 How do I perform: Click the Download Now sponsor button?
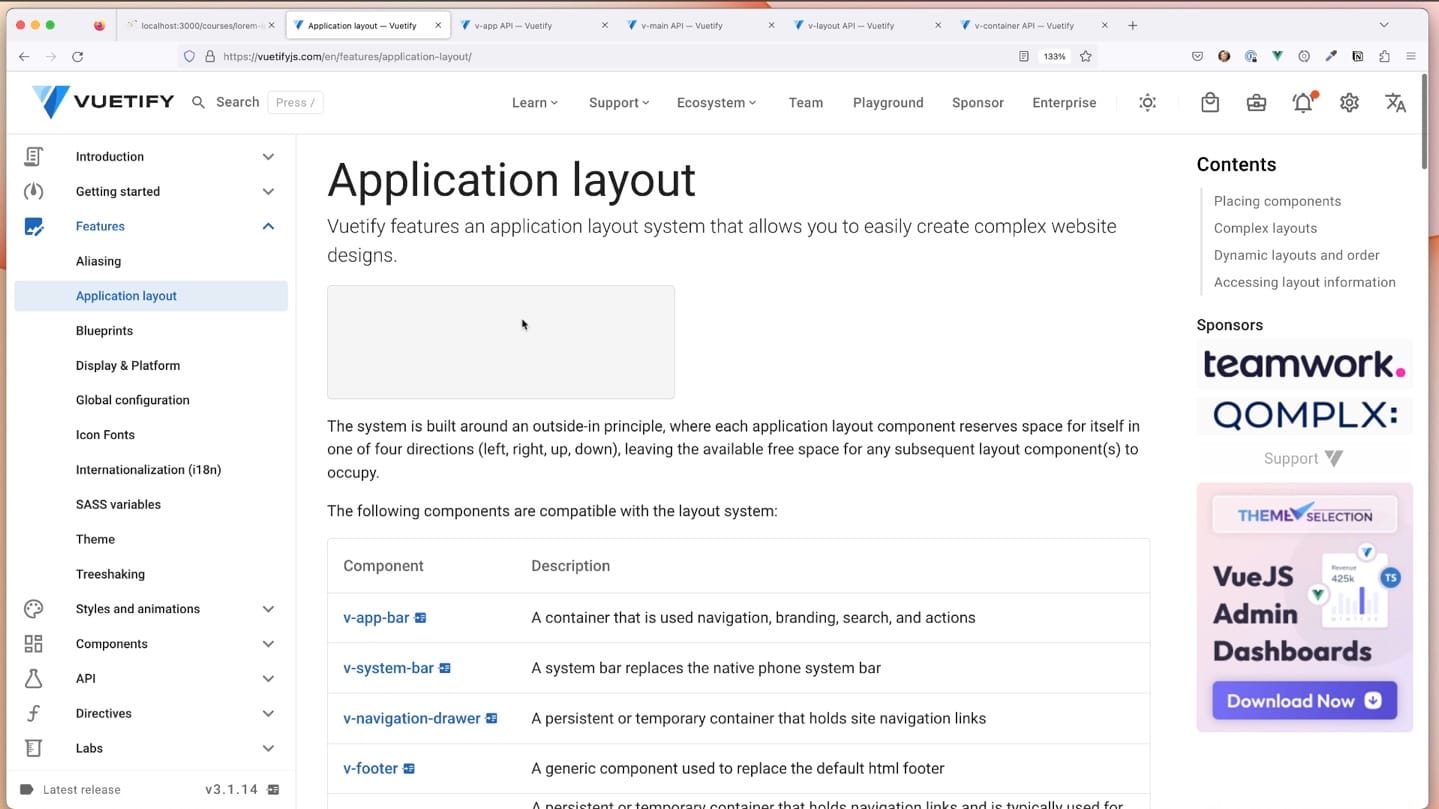(x=1303, y=700)
